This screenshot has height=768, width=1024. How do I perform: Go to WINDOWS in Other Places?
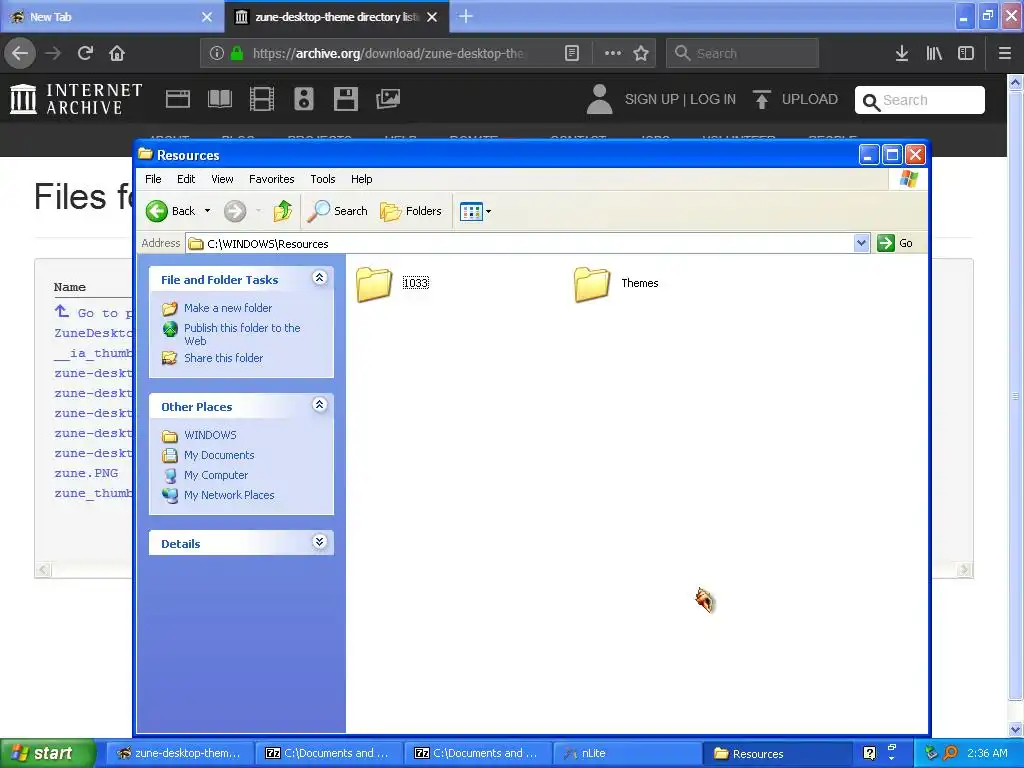210,435
